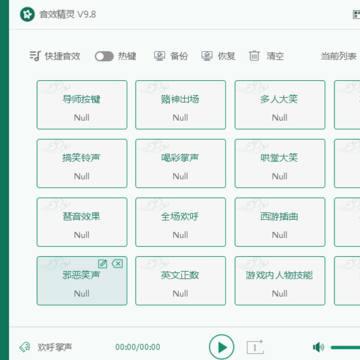Image resolution: width=360 pixels, height=360 pixels.
Task: Click the delete icon on 邪恶笑声 tile
Action: pos(117,264)
